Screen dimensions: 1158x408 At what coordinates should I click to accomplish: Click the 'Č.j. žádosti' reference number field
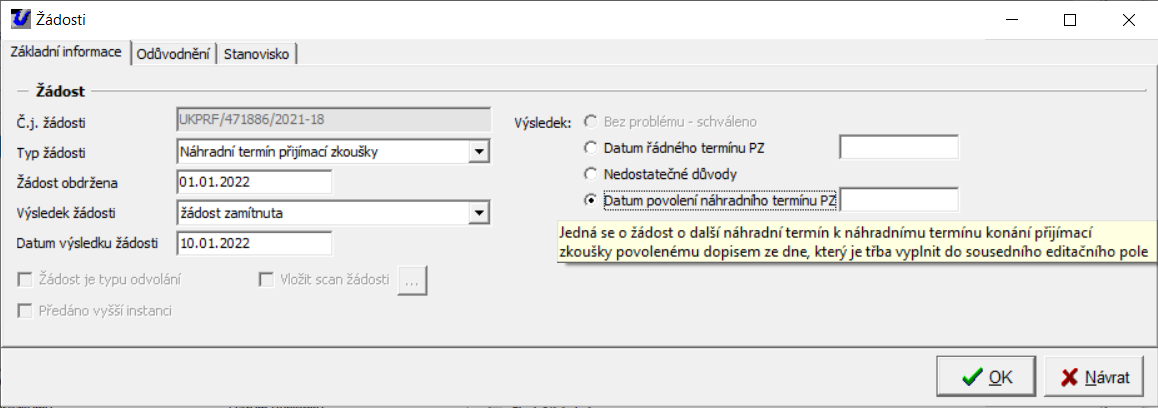coord(333,122)
